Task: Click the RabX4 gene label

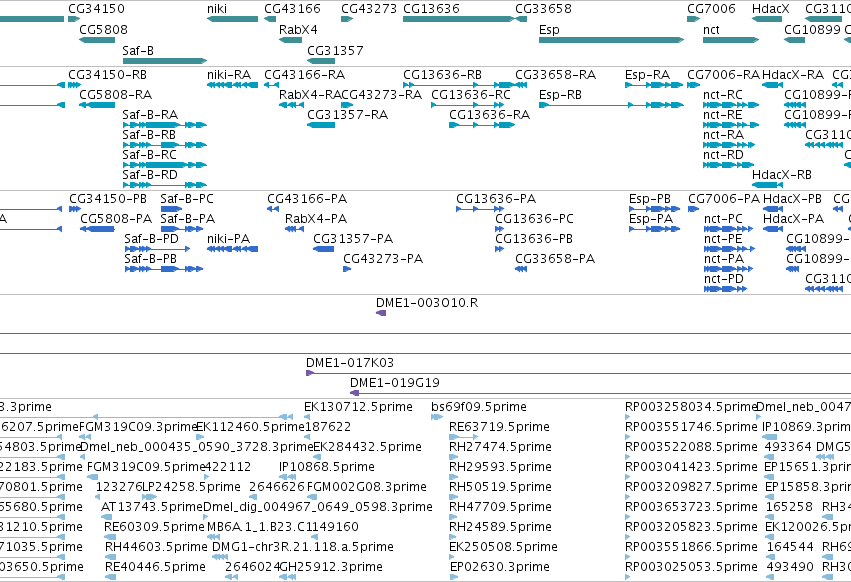Action: (298, 29)
